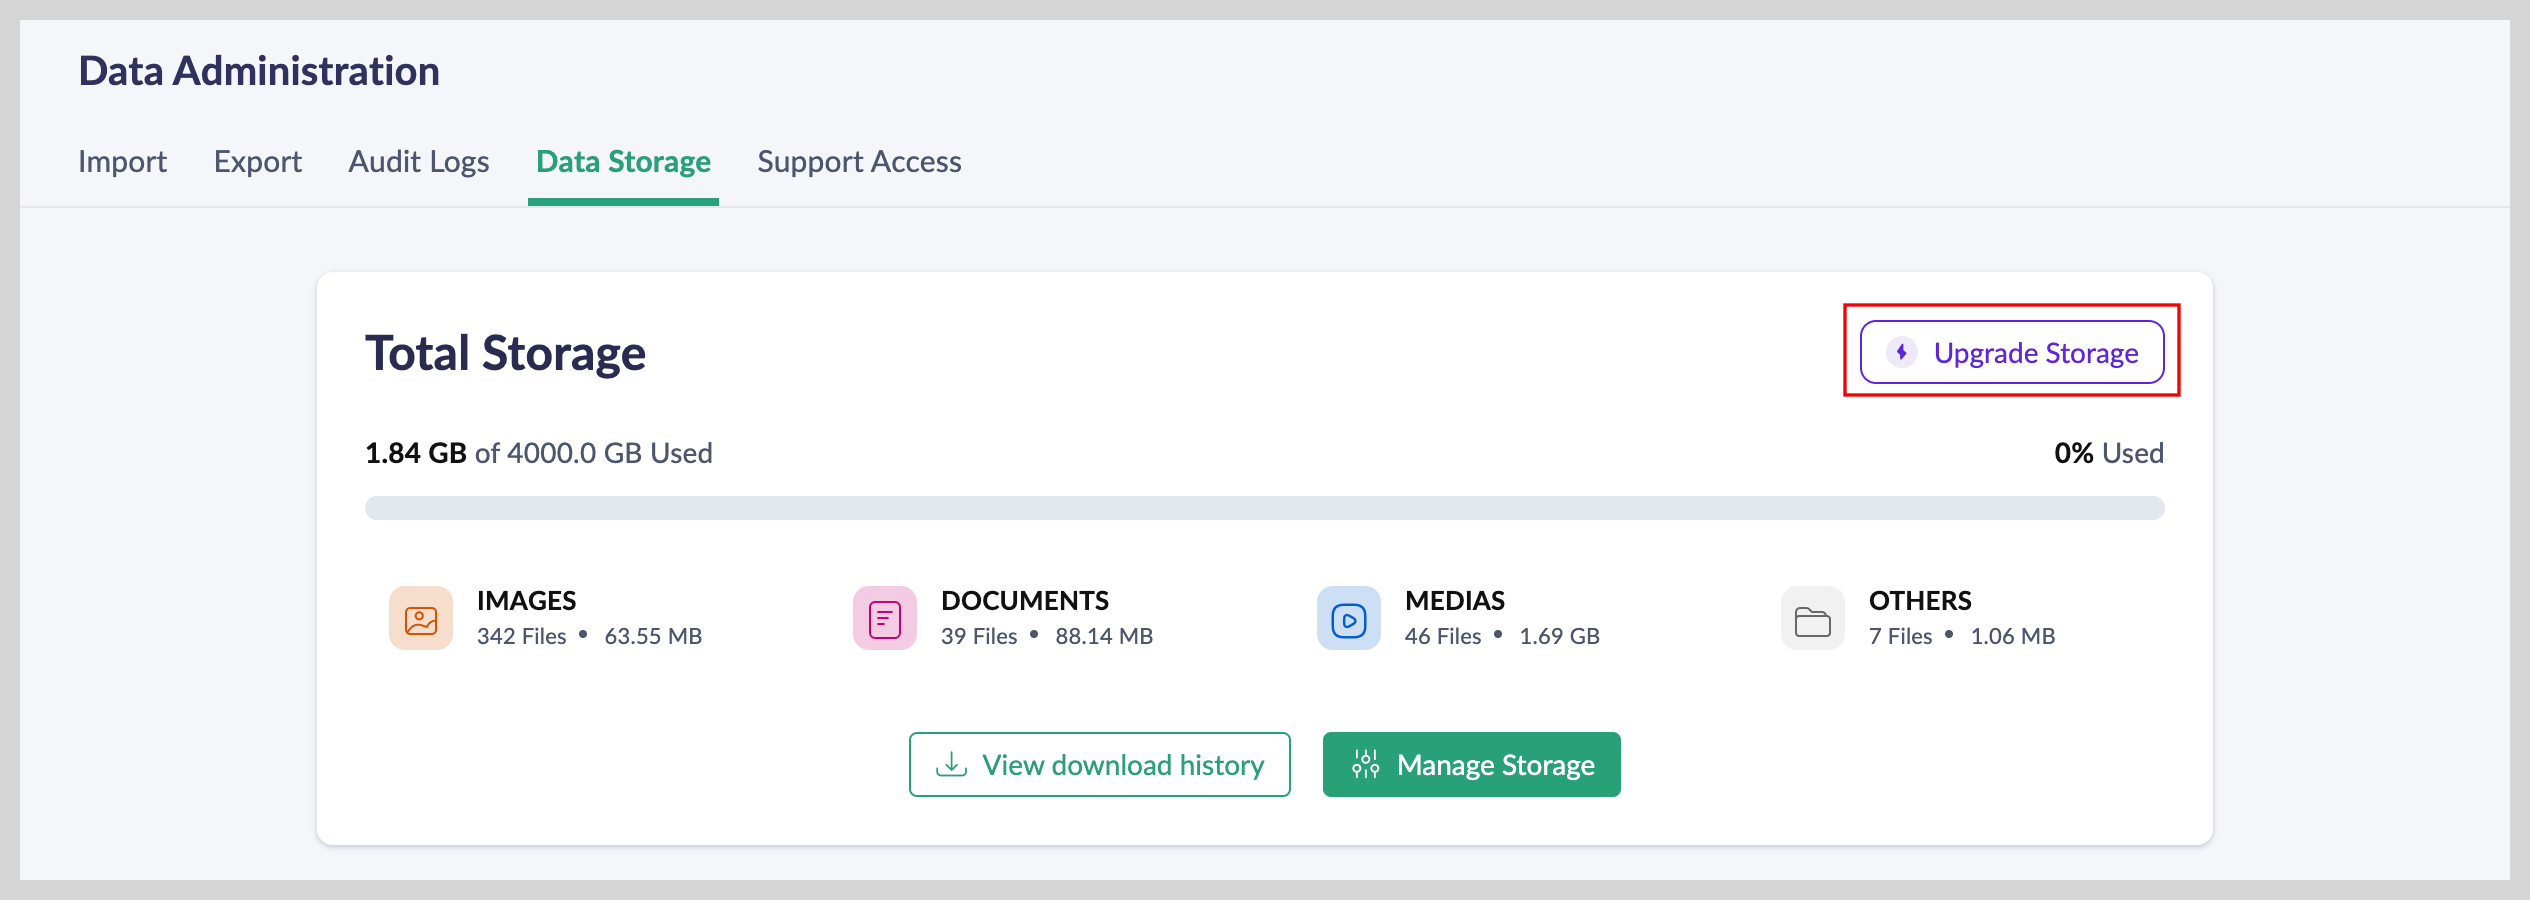Open the Import tab

tap(122, 162)
